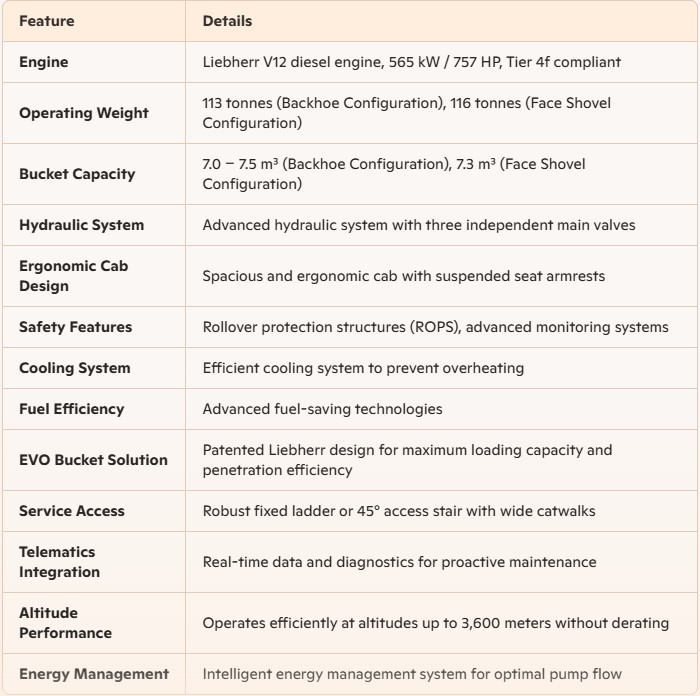Click the Rollover protection structures (ROPS) text
Image resolution: width=700 pixels, height=696 pixels.
pos(435,327)
